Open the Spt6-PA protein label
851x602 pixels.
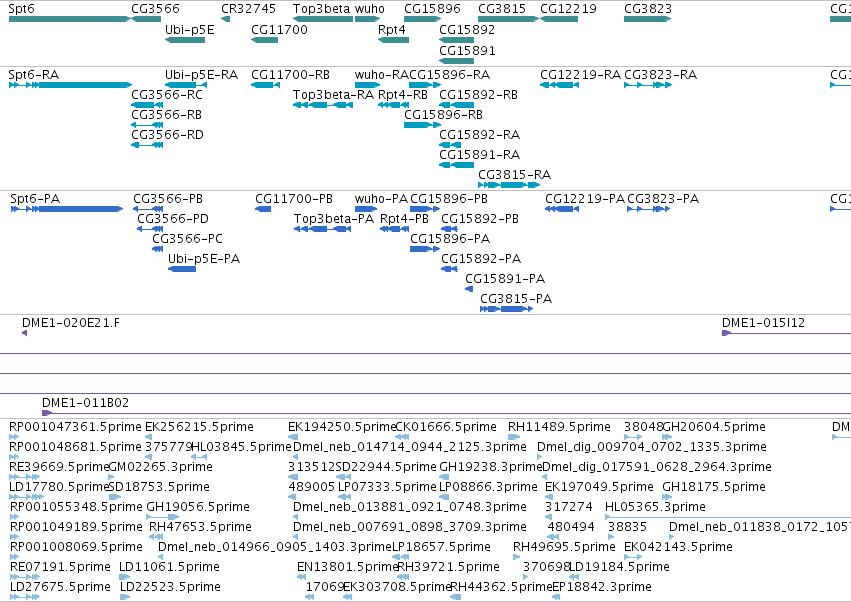(35, 199)
